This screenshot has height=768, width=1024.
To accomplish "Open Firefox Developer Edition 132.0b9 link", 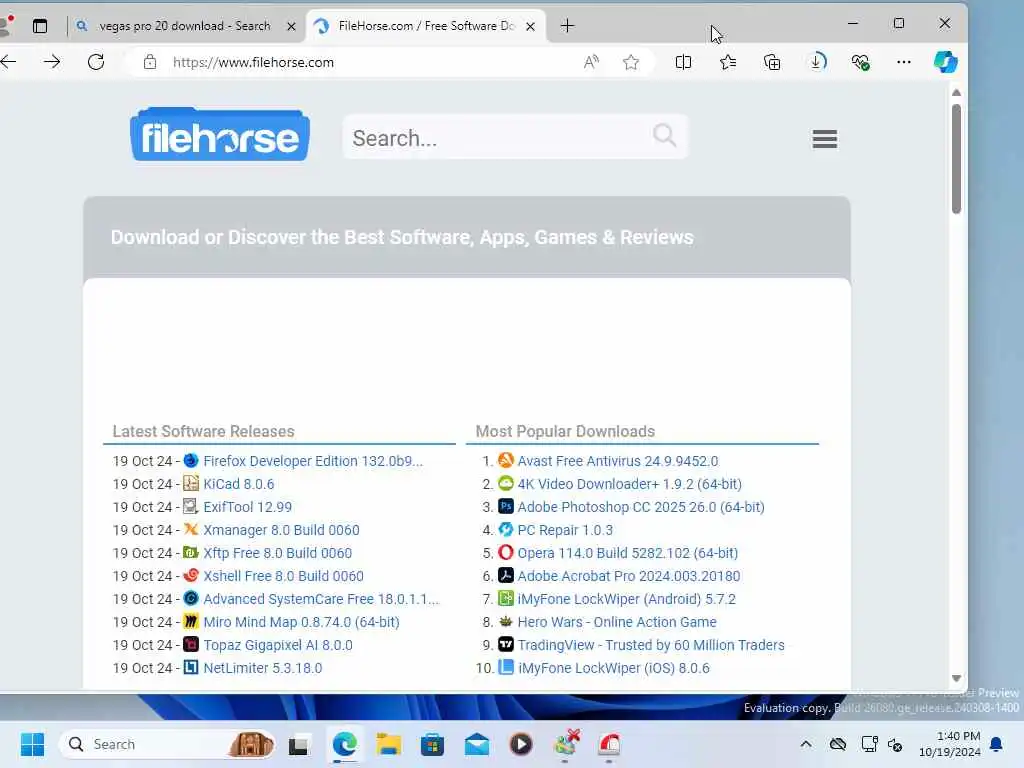I will click(313, 461).
